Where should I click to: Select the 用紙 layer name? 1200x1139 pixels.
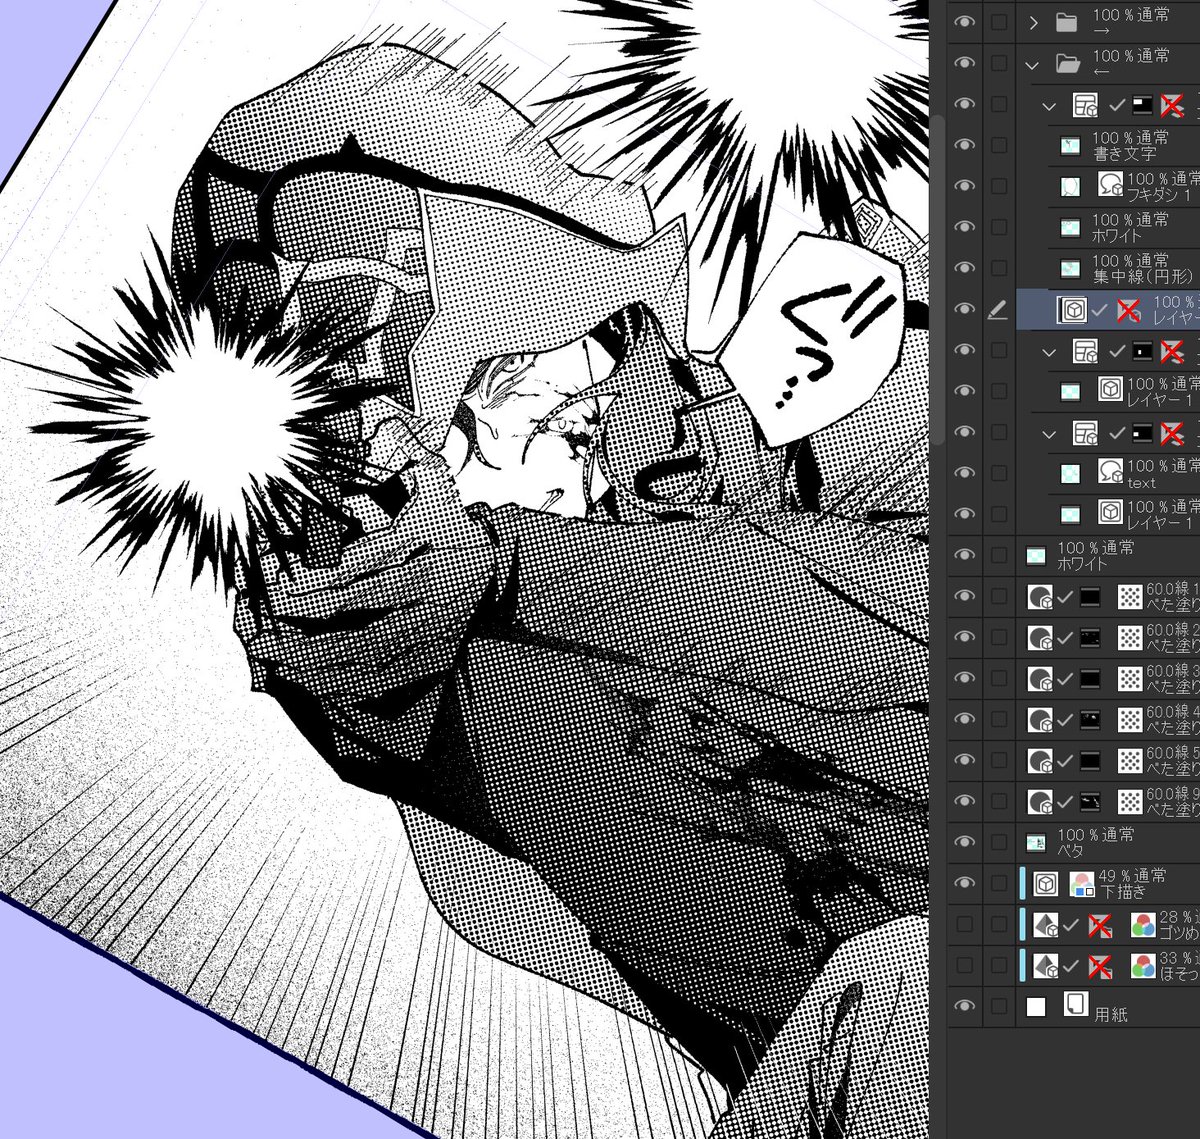1111,1014
